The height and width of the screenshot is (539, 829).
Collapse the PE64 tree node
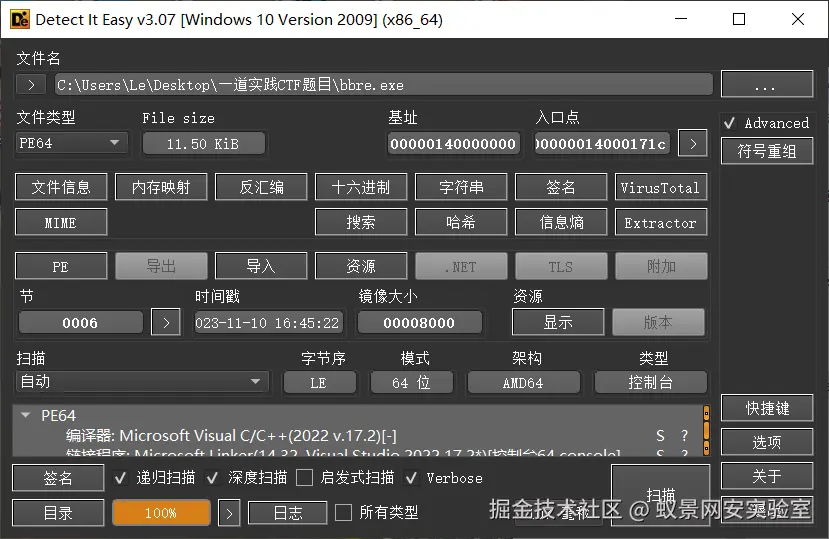click(25, 415)
